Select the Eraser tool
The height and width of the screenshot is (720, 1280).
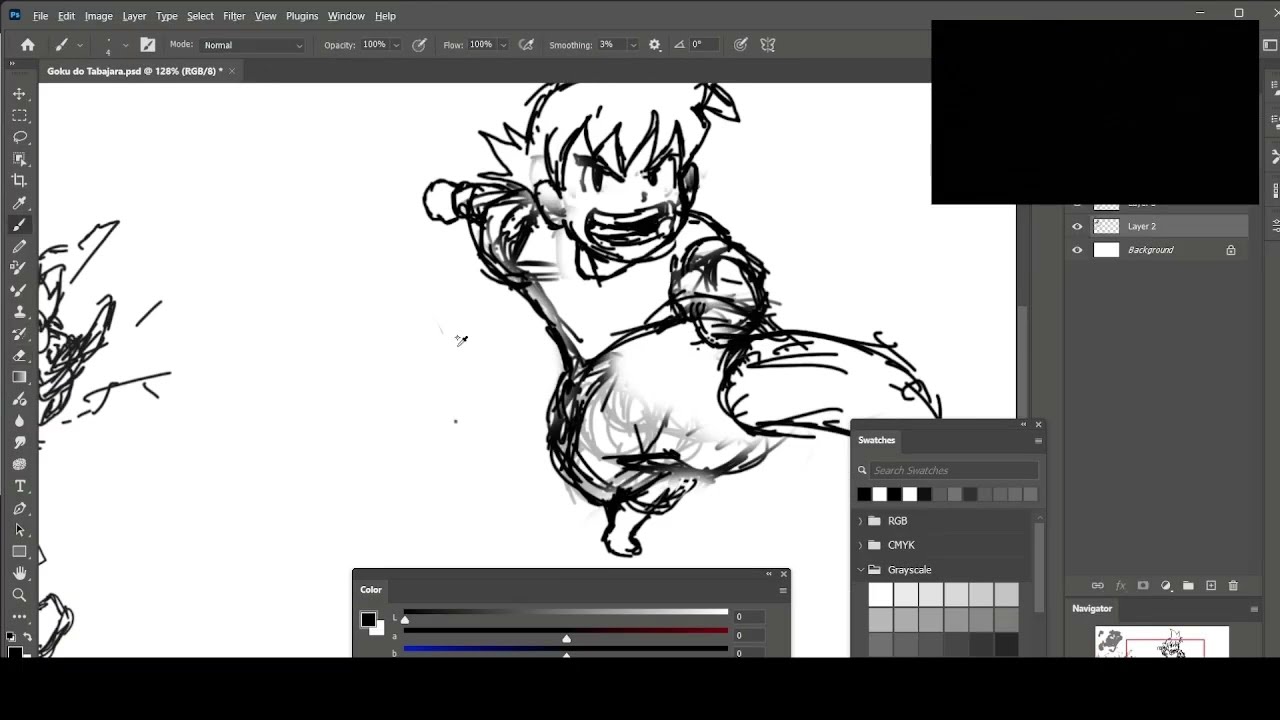(19, 355)
